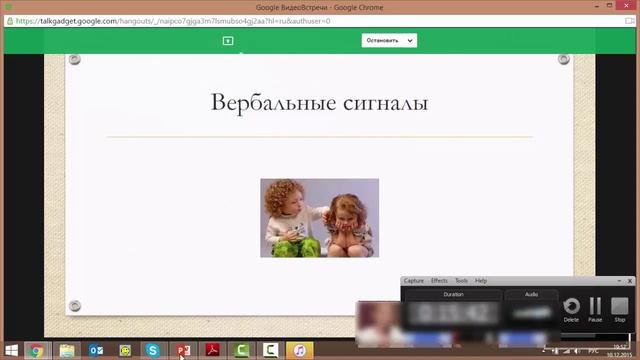Minimize the recorder window
This screenshot has height=360, width=640.
[x=619, y=281]
